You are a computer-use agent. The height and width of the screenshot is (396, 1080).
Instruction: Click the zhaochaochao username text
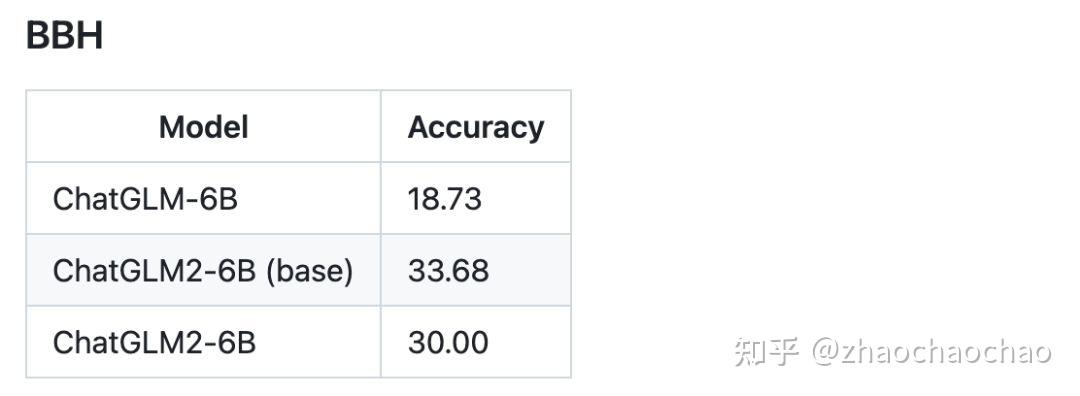tap(946, 352)
